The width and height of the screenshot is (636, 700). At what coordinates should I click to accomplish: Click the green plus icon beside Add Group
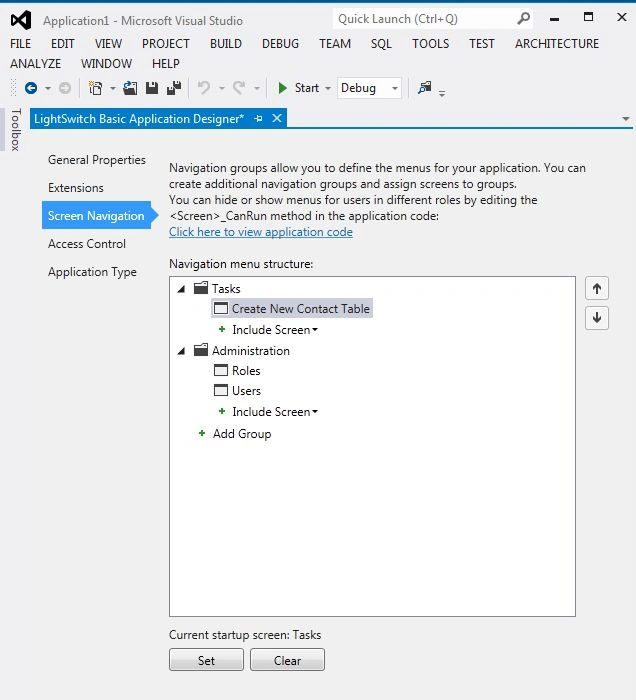pyautogui.click(x=202, y=433)
